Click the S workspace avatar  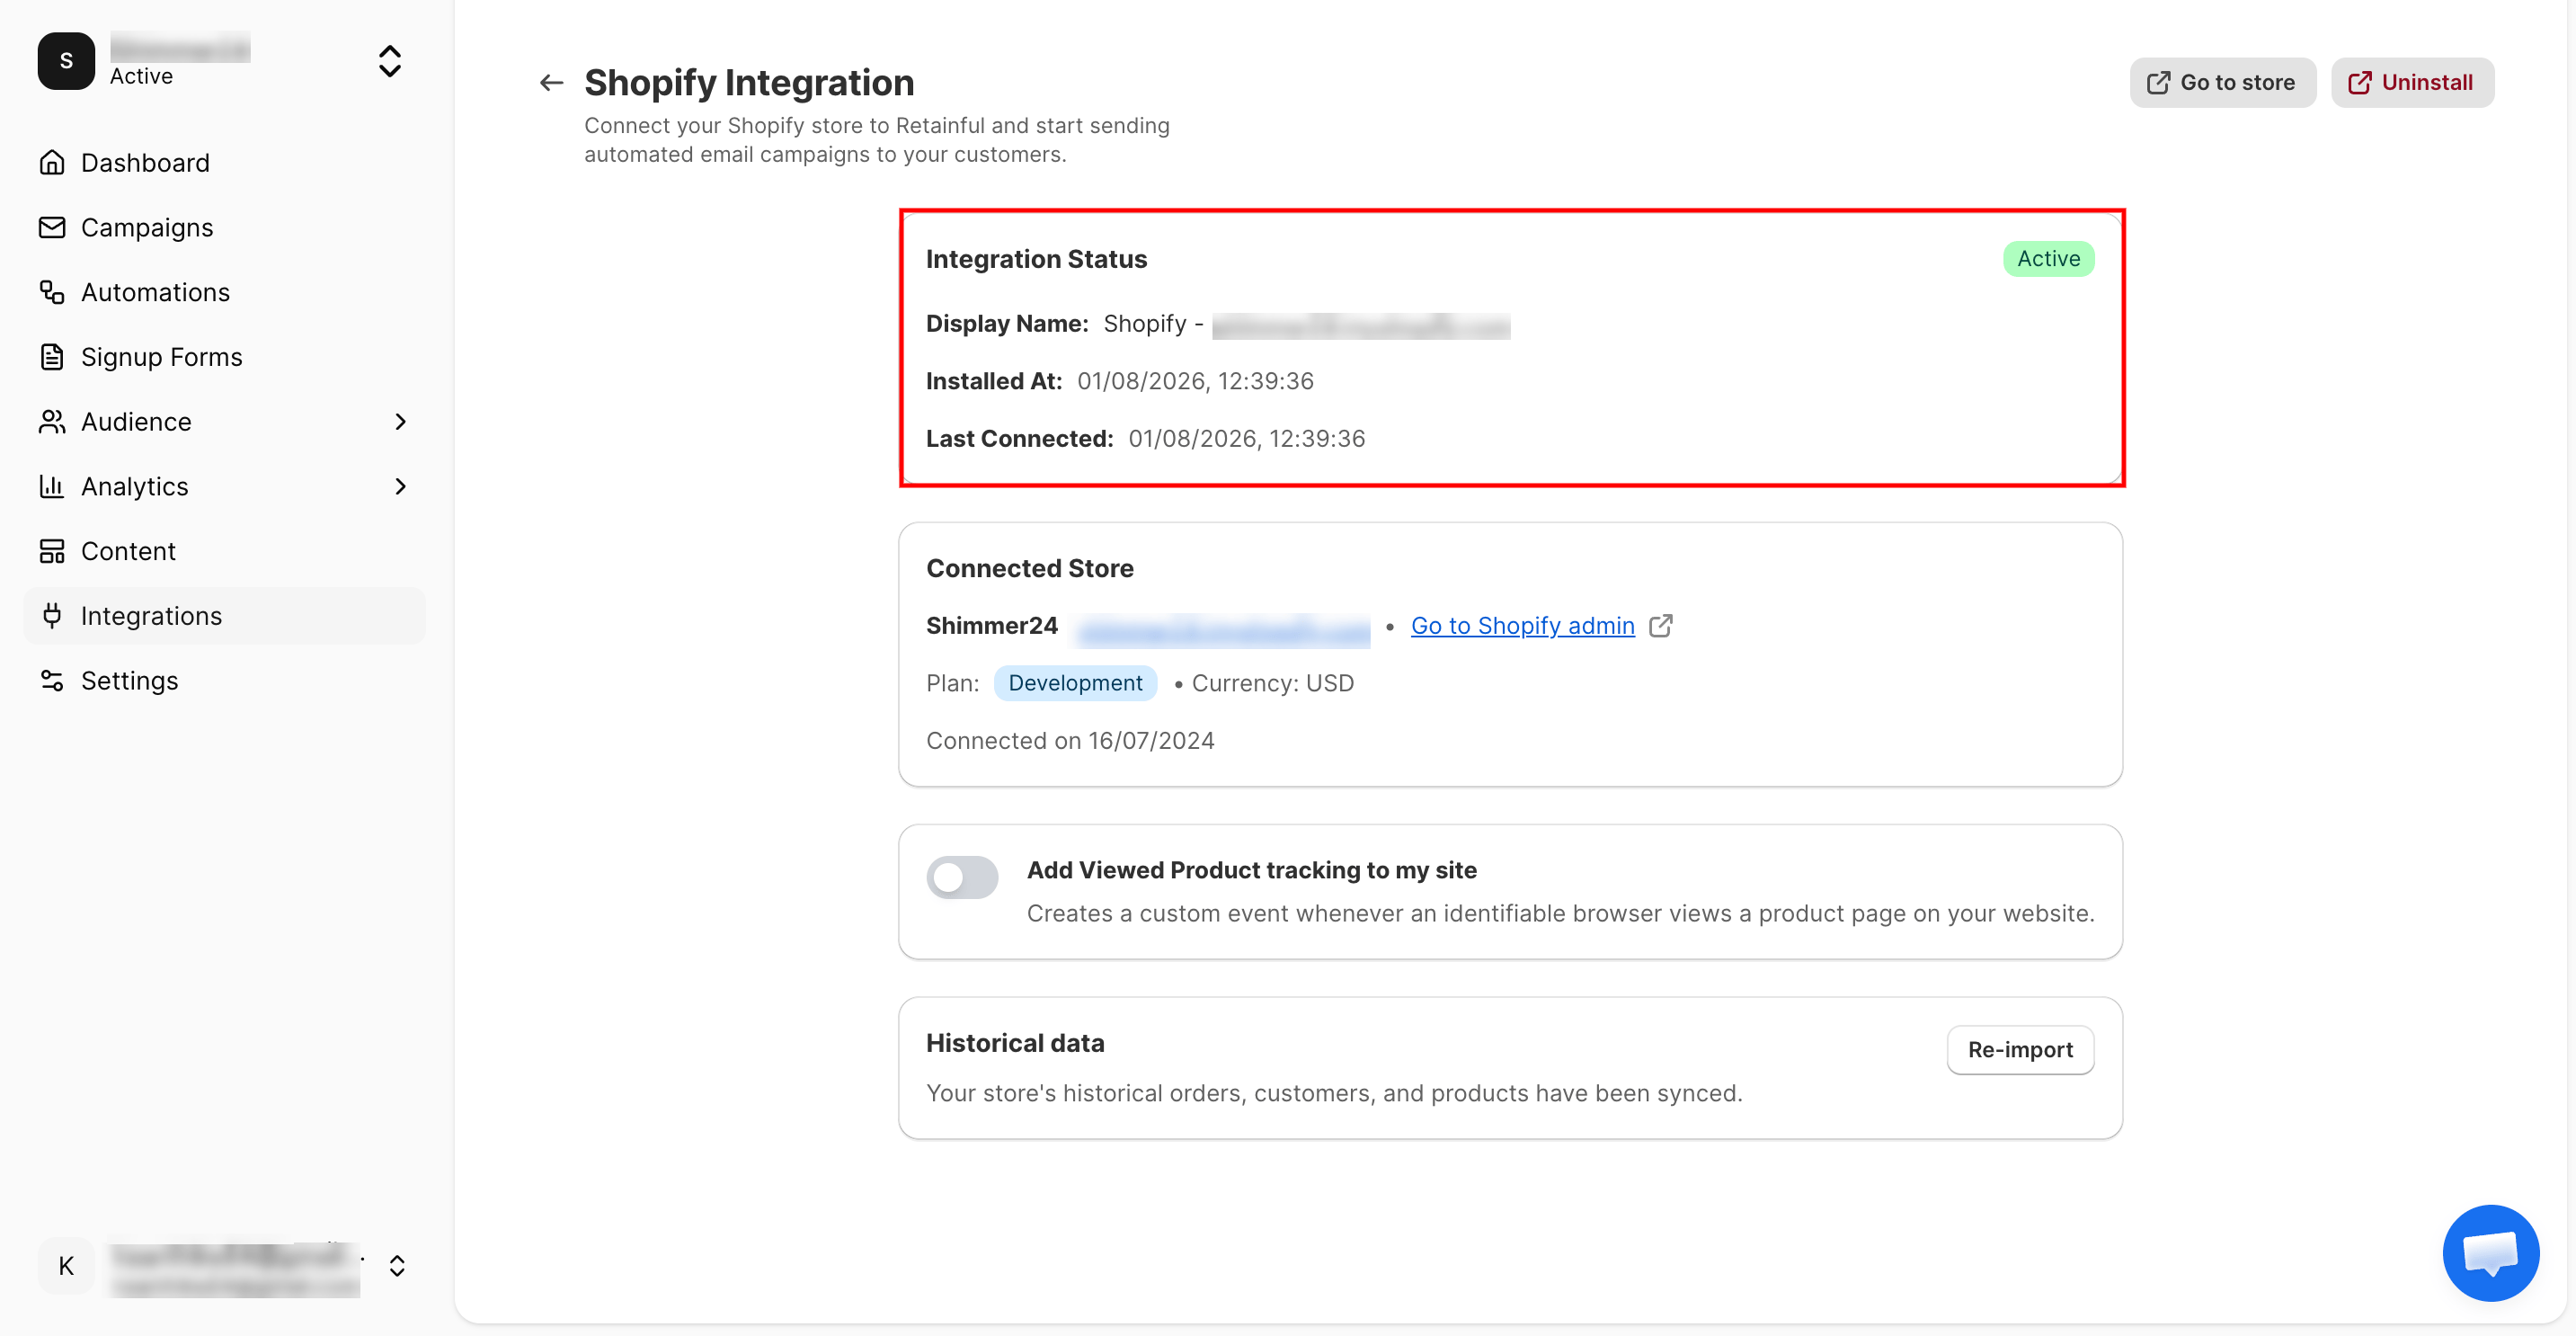tap(66, 61)
